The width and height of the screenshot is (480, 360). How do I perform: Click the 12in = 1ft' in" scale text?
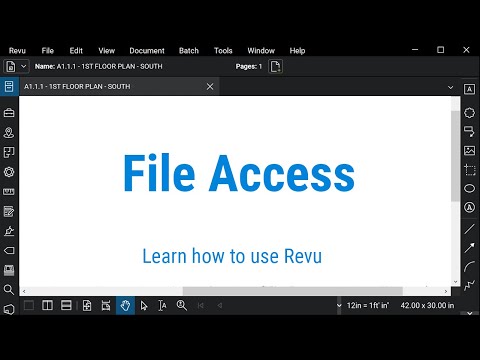(x=368, y=305)
